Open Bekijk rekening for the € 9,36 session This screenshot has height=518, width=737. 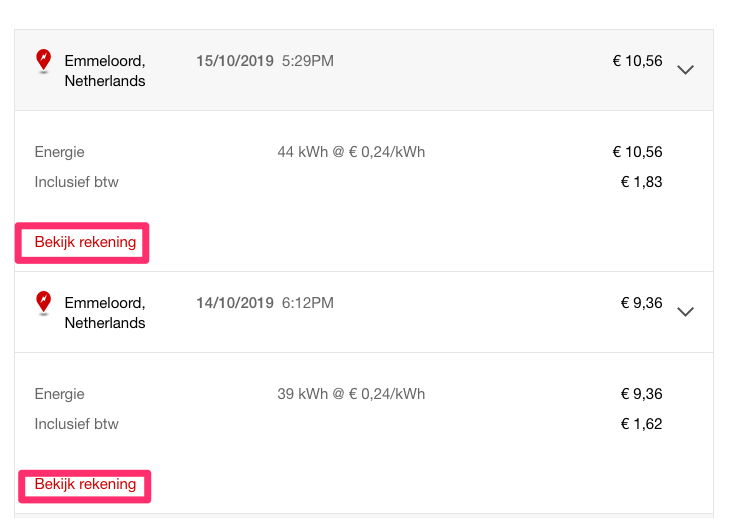85,484
